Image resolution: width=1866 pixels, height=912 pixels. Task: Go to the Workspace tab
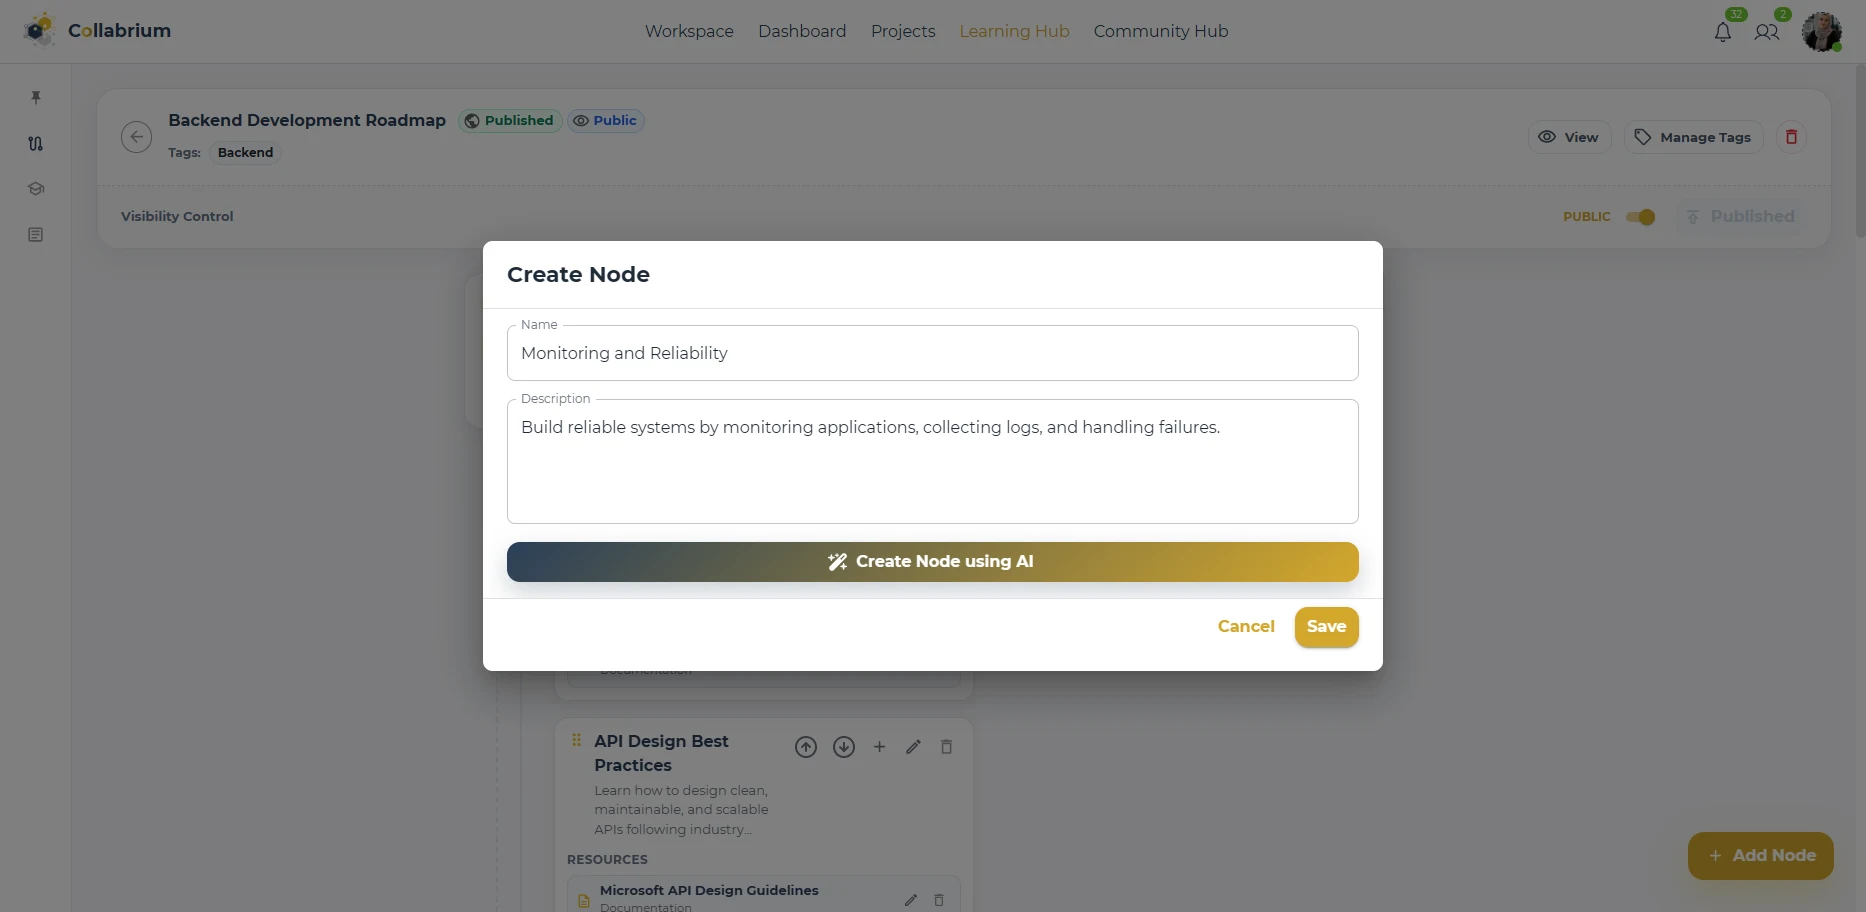689,31
